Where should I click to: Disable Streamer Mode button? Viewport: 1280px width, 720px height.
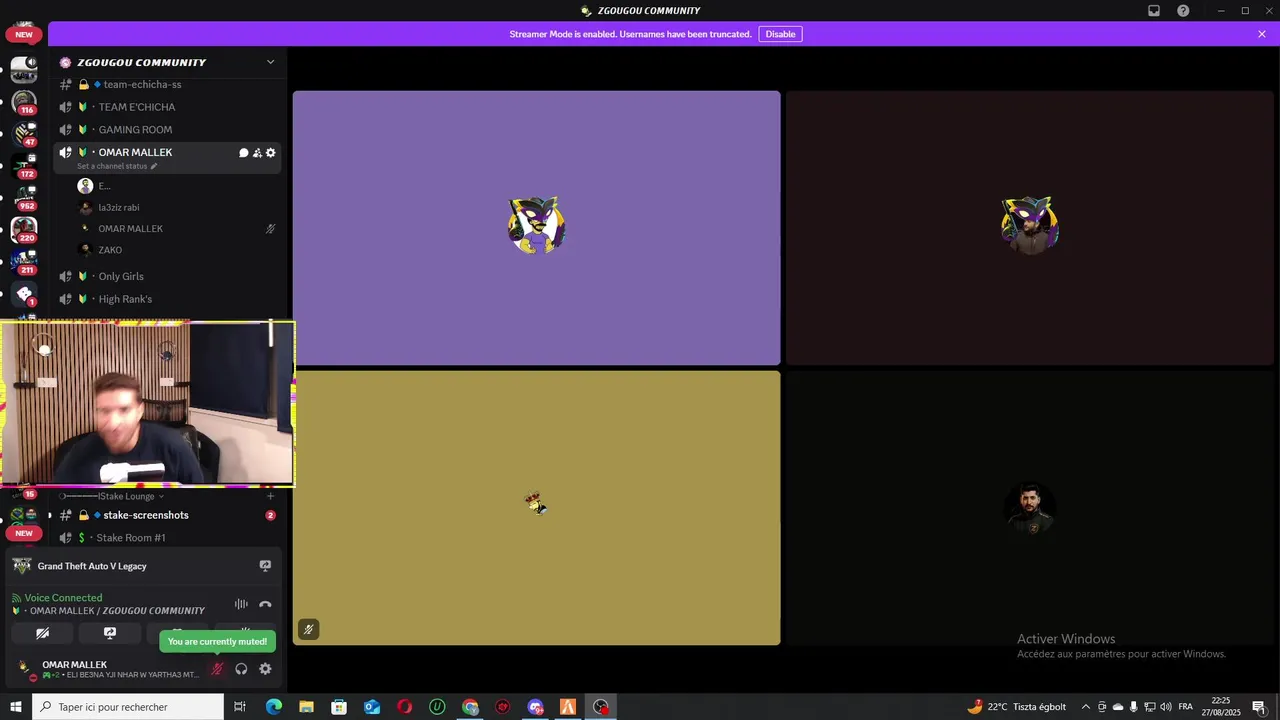coord(780,34)
